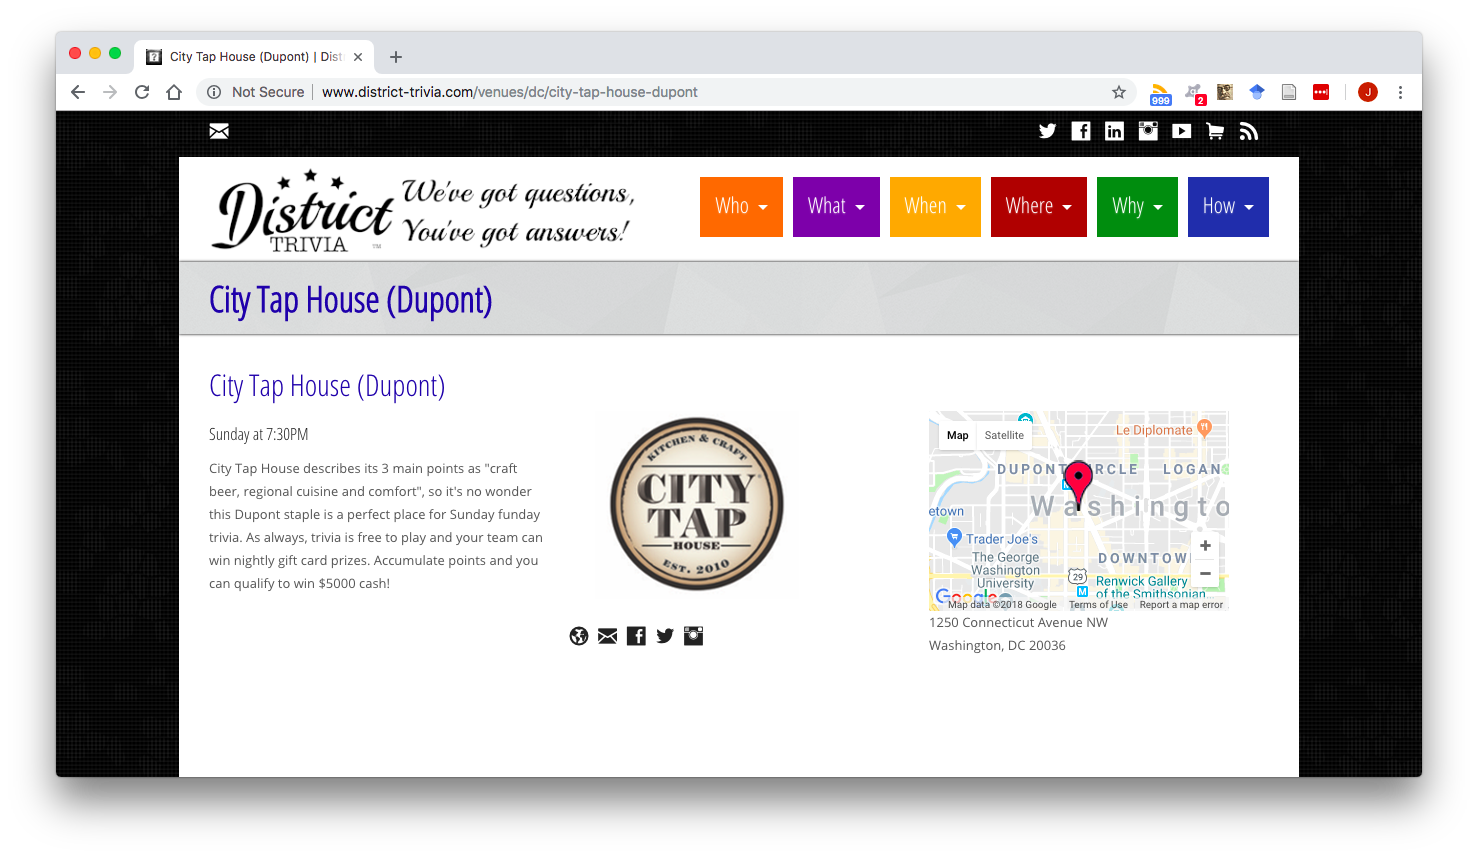Go forward with browser forward arrow
The width and height of the screenshot is (1478, 857).
coord(110,92)
